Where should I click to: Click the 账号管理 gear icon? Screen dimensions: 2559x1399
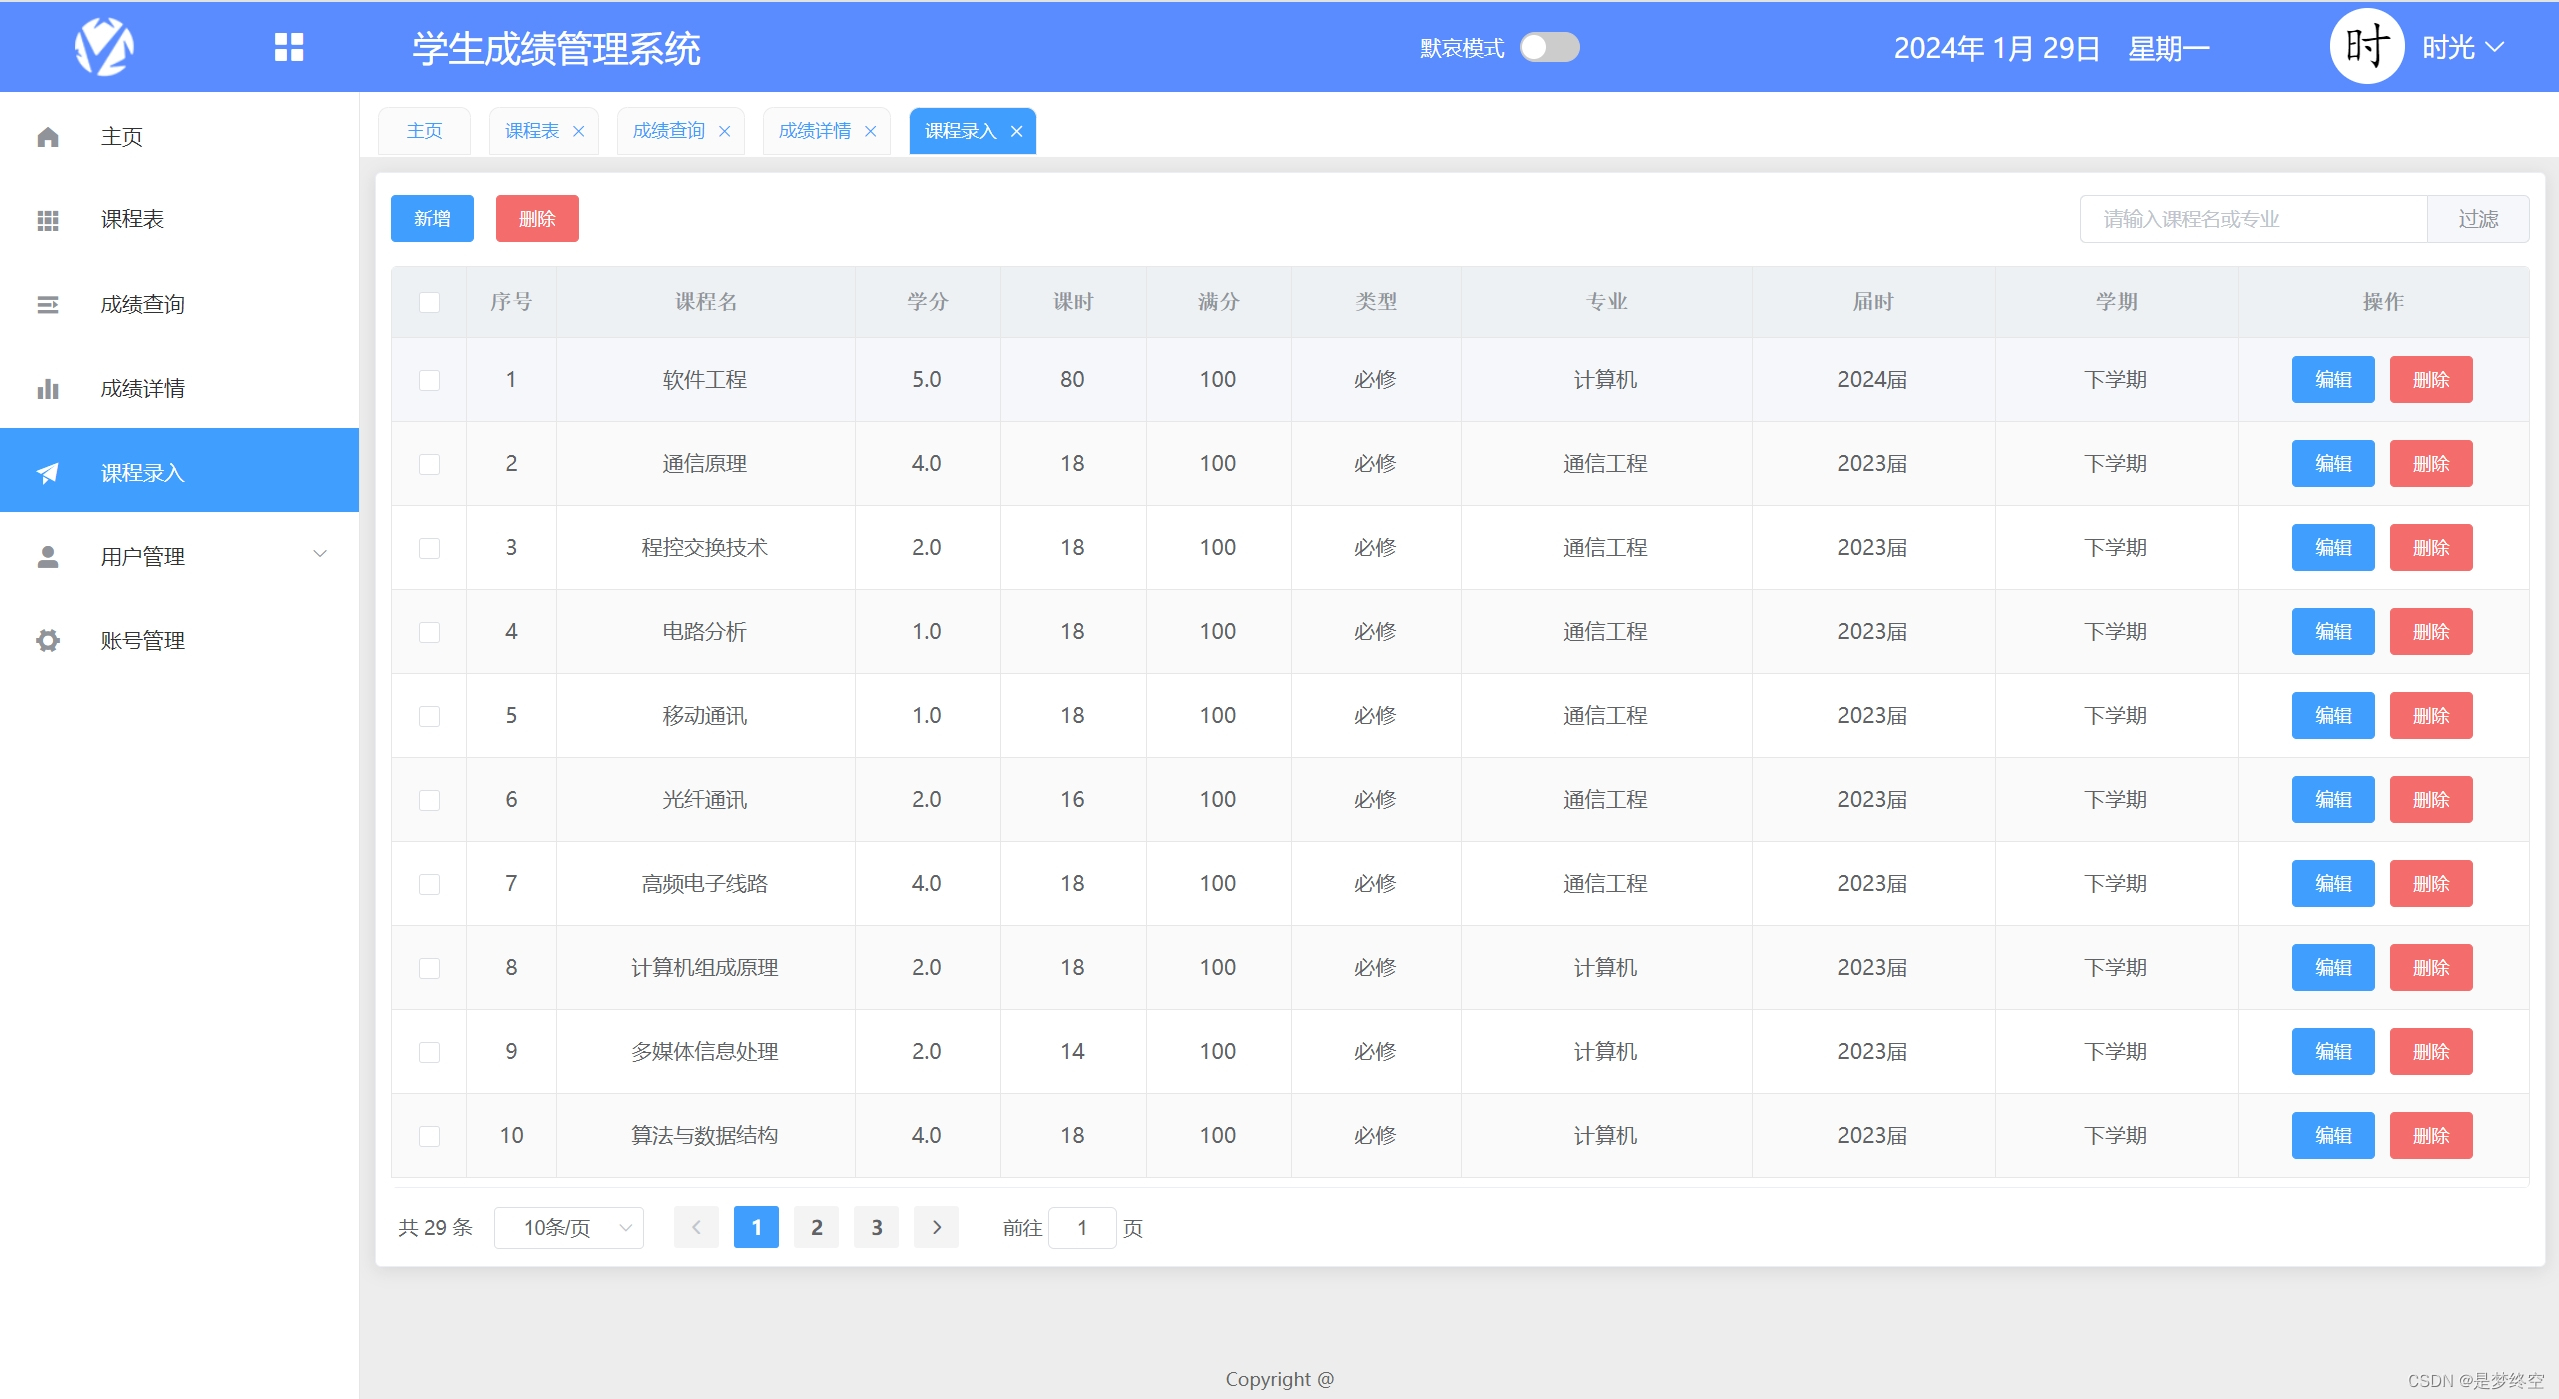[x=47, y=640]
